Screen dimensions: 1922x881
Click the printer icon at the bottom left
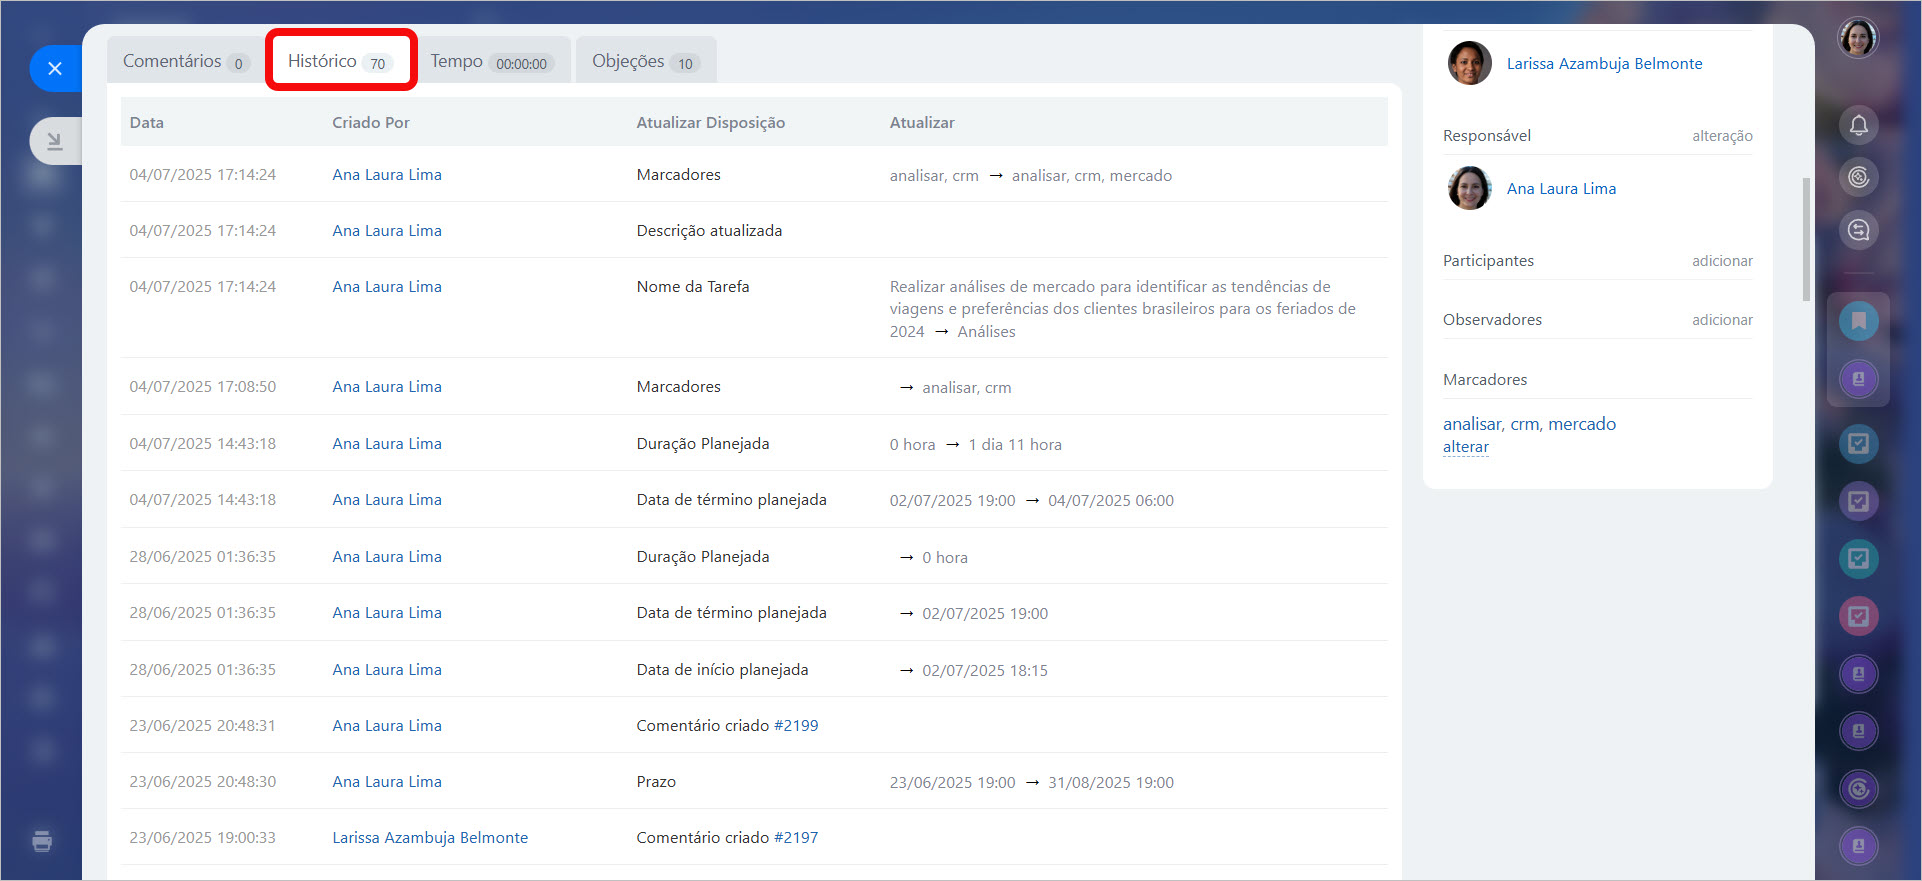pyautogui.click(x=42, y=841)
